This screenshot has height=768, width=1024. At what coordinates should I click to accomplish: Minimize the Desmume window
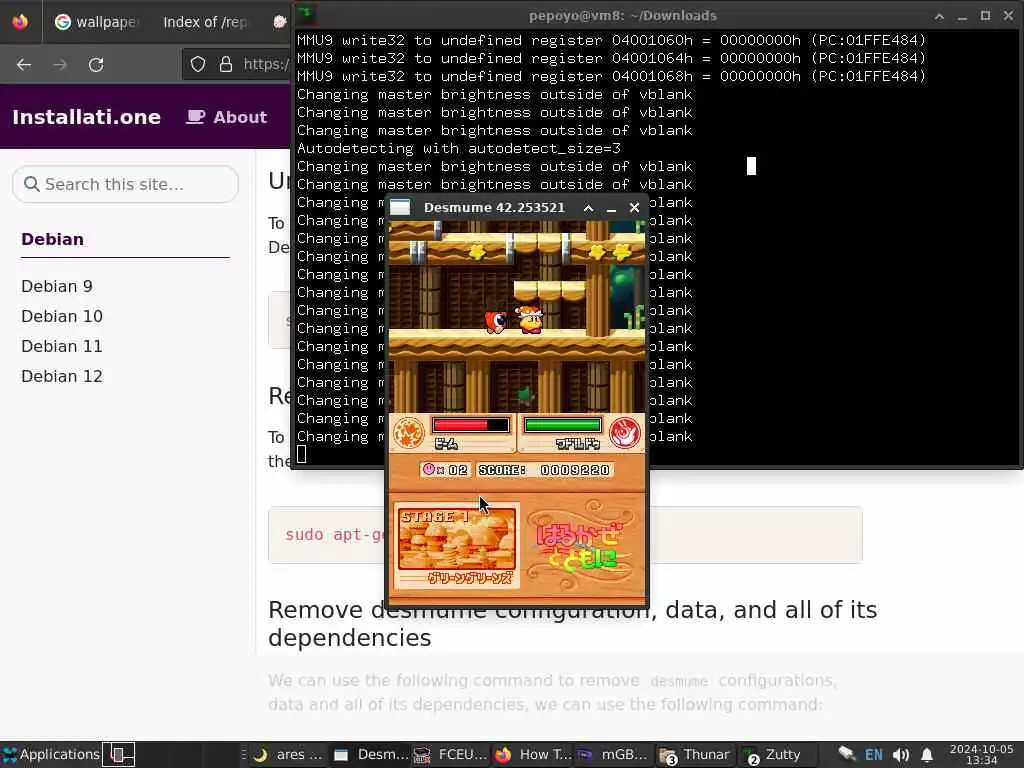611,208
